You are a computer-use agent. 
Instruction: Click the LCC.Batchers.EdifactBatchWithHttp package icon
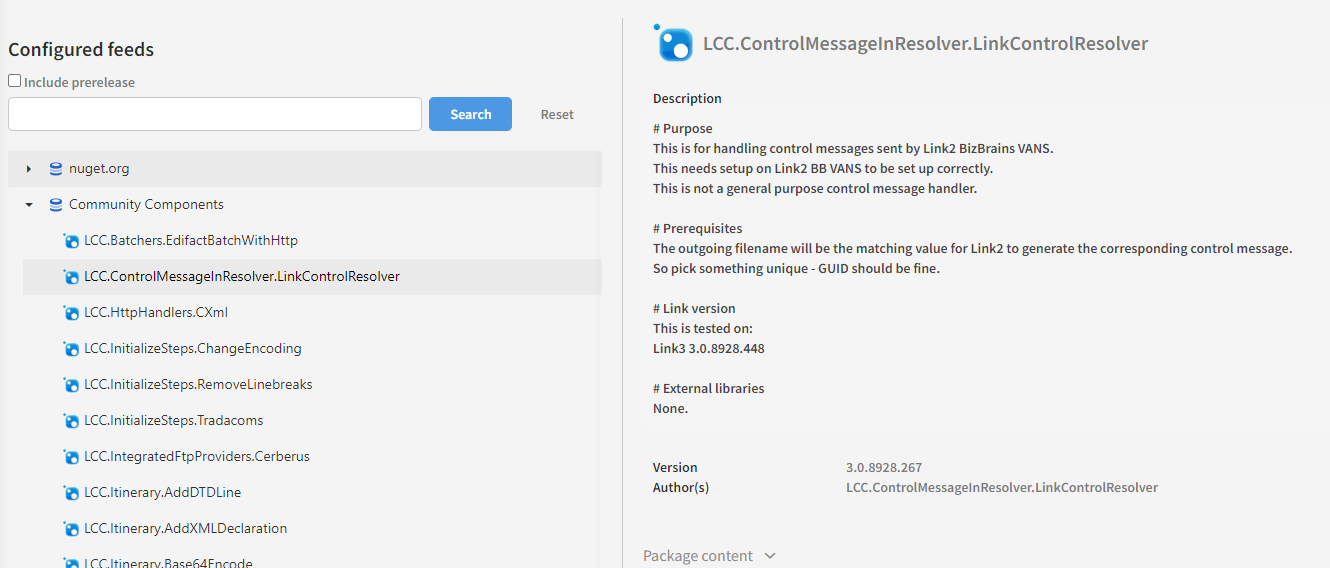(71, 241)
